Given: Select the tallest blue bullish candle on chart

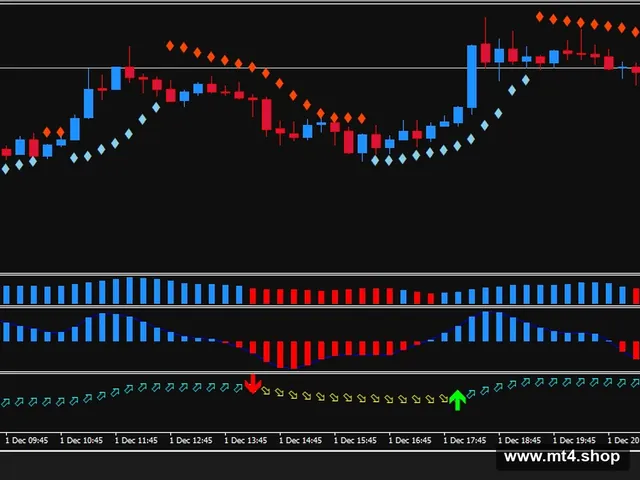Looking at the screenshot, I should (472, 77).
